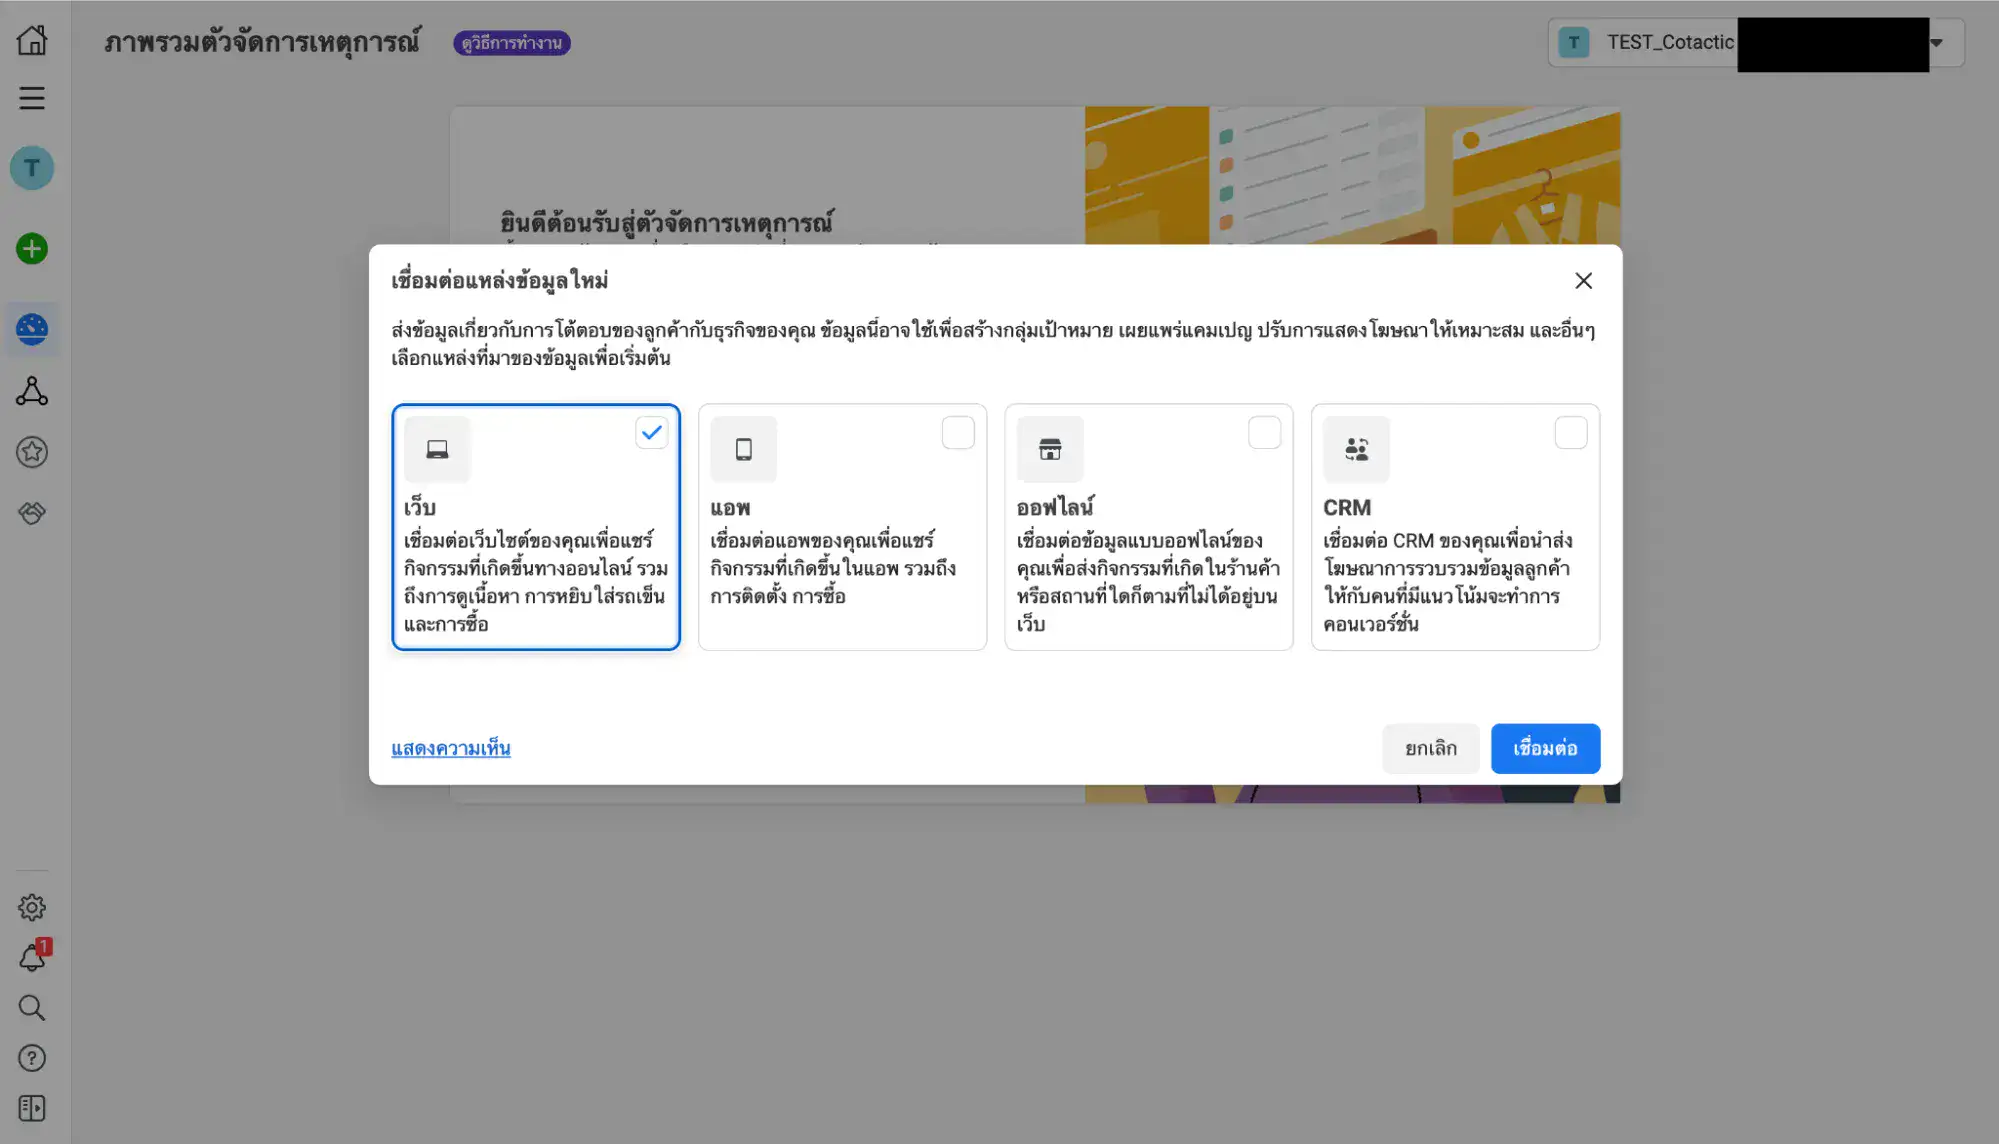Open settings gear in sidebar
This screenshot has height=1144, width=1999.
tap(32, 907)
